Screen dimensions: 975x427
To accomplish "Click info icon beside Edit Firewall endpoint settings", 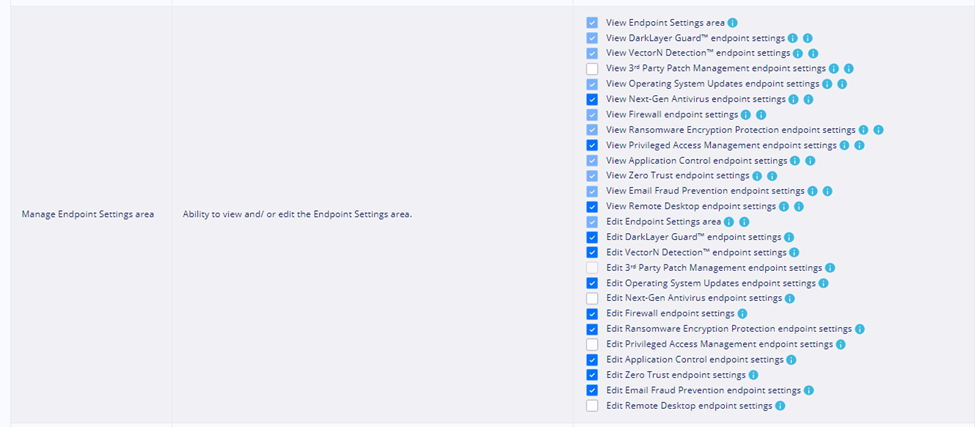I will click(742, 314).
